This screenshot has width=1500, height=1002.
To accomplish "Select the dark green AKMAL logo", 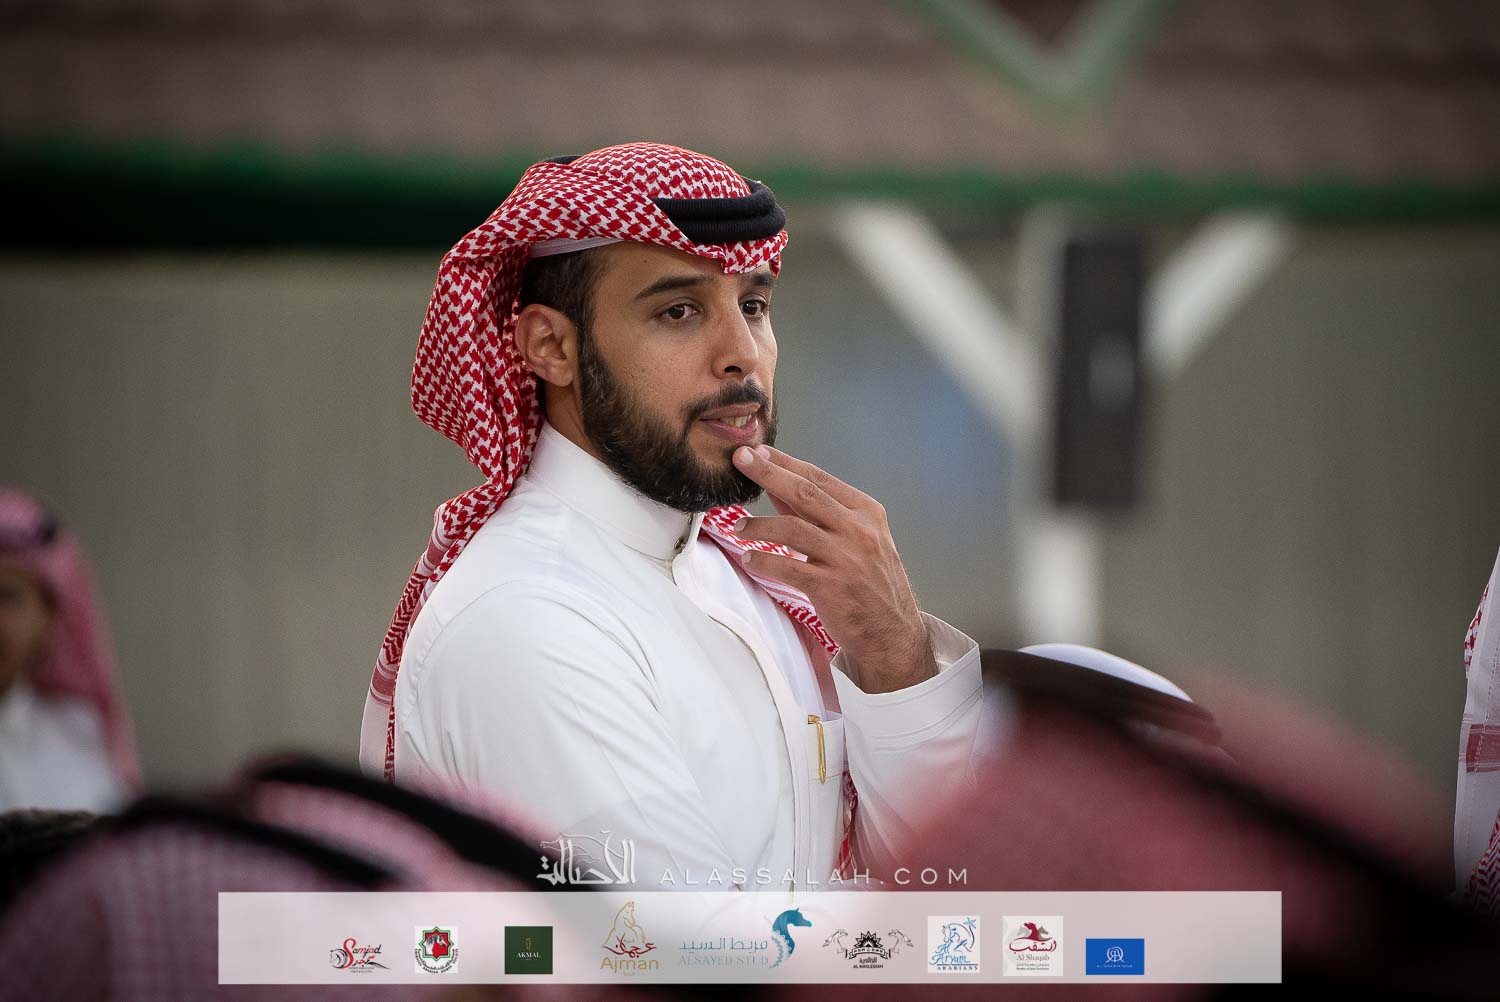I will point(528,950).
